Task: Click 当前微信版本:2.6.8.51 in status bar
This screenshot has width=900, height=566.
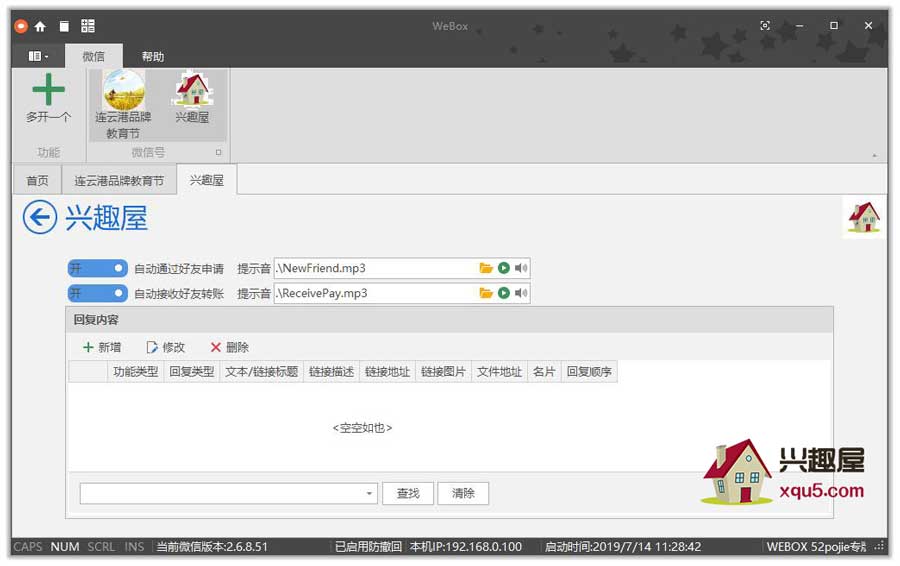Action: pos(212,546)
